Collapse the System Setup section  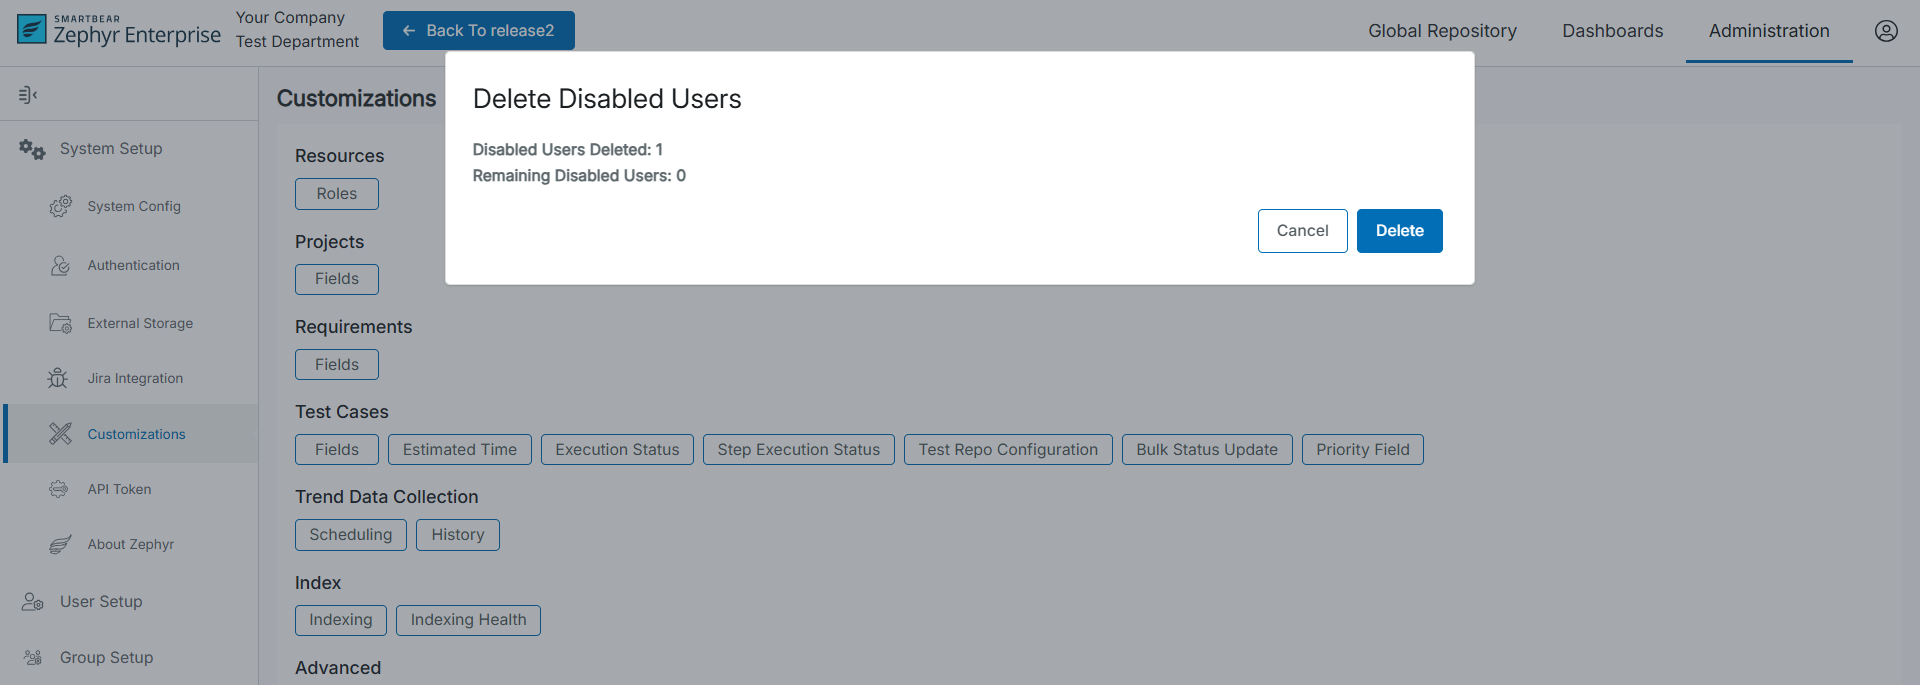(111, 149)
